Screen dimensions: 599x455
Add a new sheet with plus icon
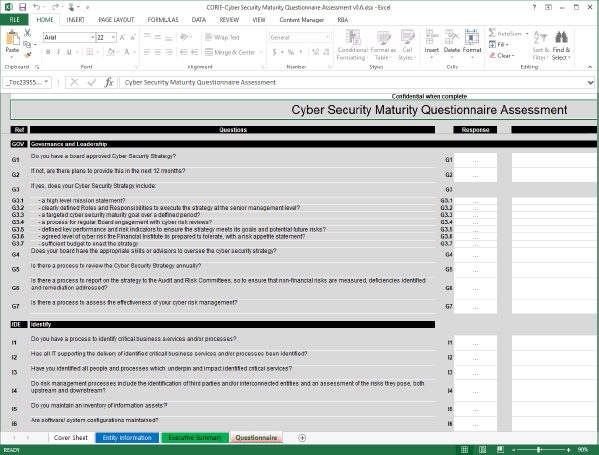tap(302, 438)
